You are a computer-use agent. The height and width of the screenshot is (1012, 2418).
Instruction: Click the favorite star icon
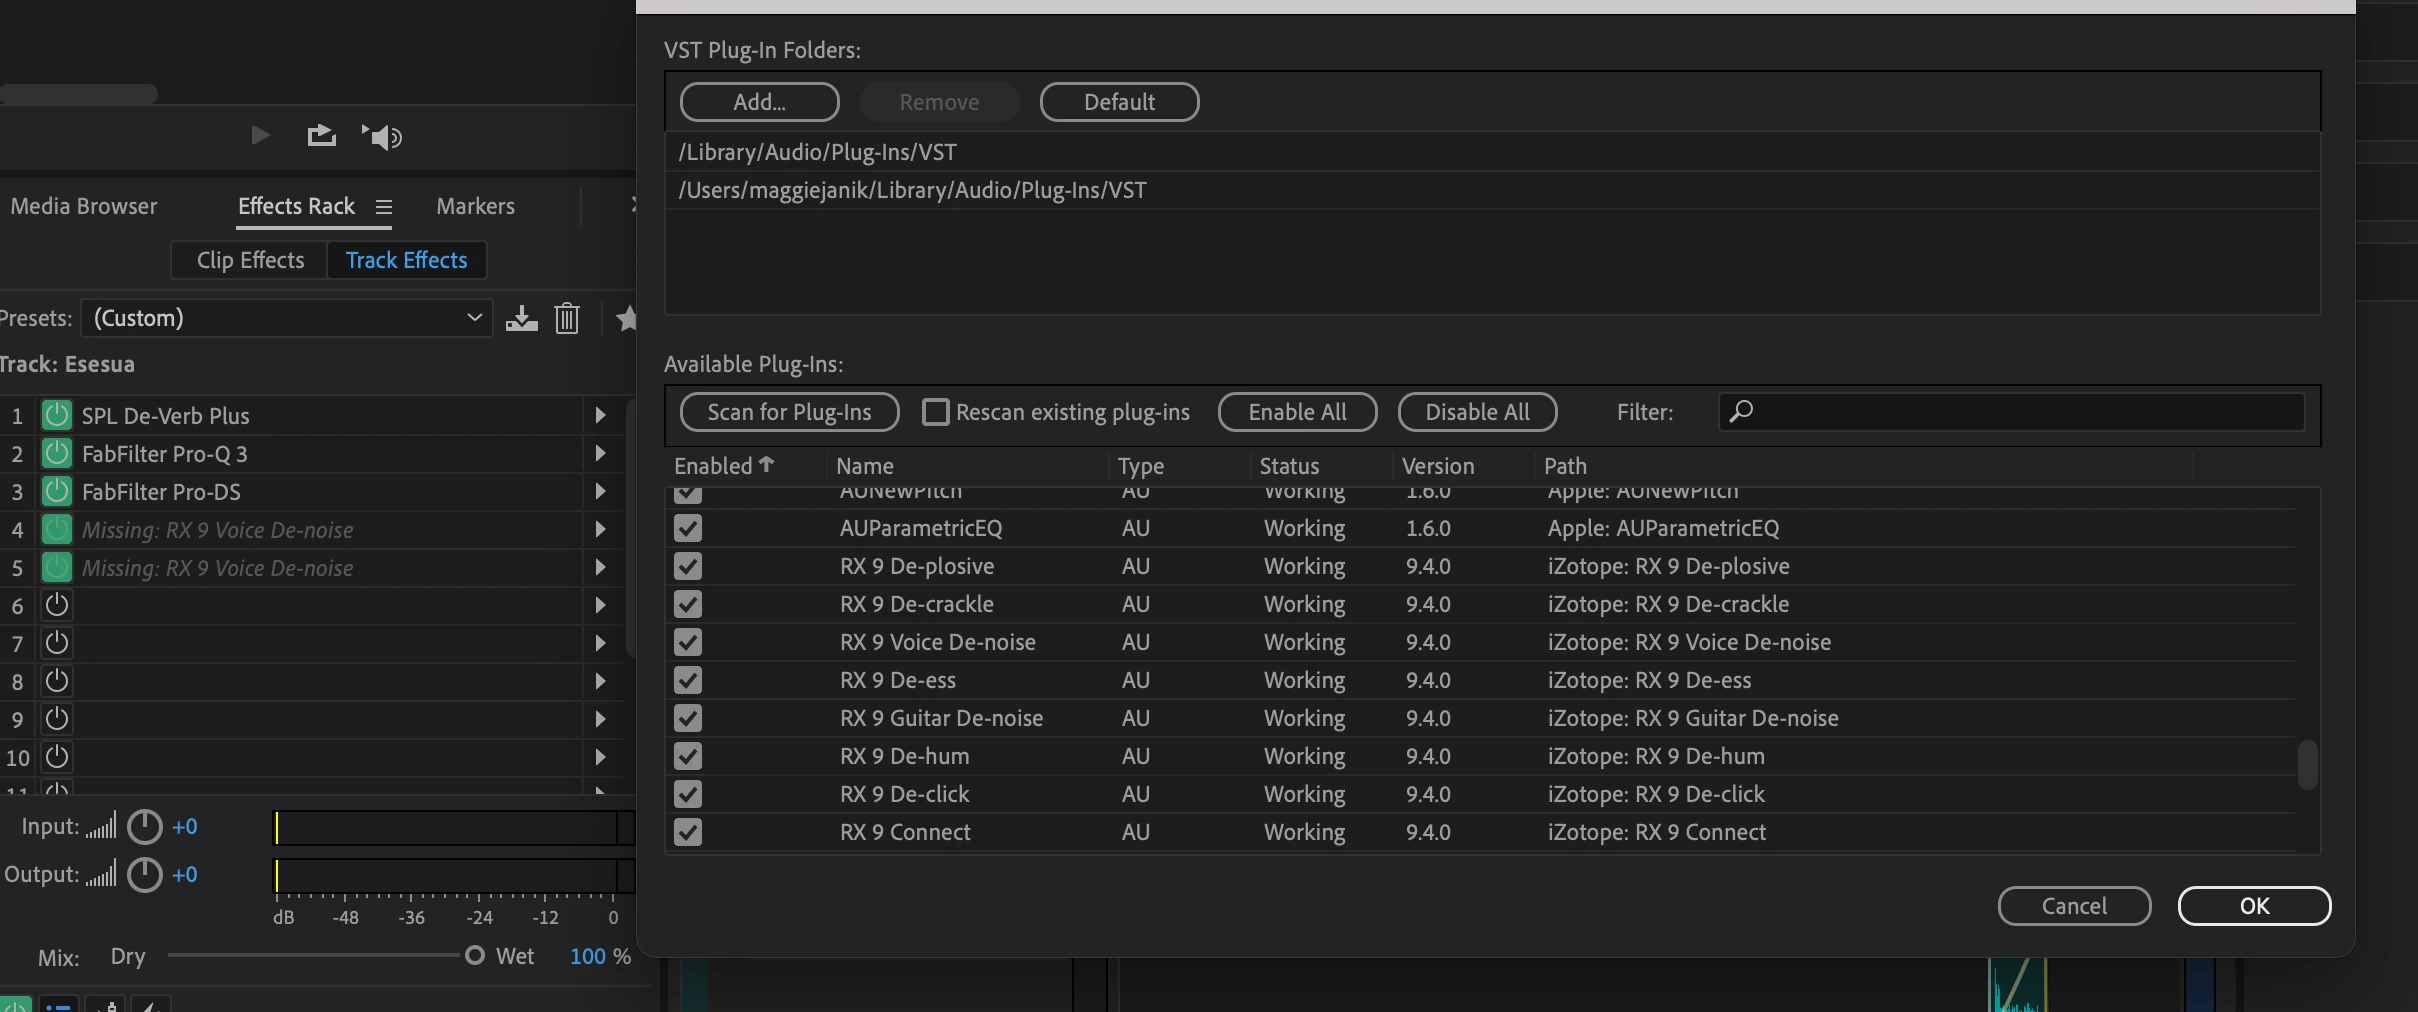pyautogui.click(x=627, y=318)
